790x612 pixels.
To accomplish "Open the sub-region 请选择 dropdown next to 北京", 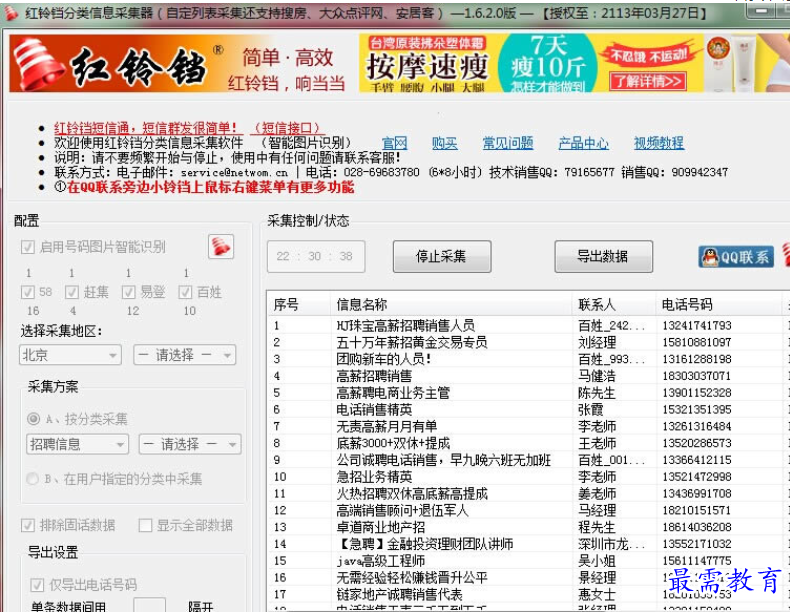I will [x=185, y=355].
